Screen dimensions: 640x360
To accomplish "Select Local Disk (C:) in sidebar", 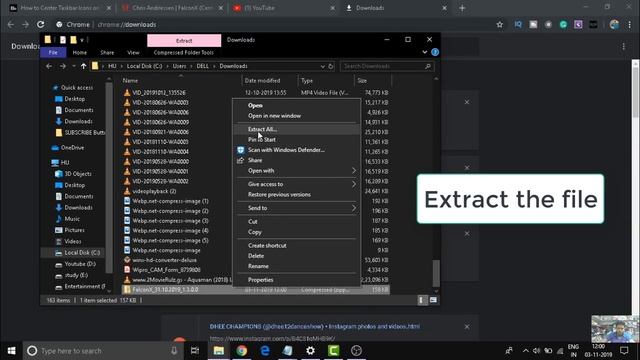I will (x=82, y=253).
